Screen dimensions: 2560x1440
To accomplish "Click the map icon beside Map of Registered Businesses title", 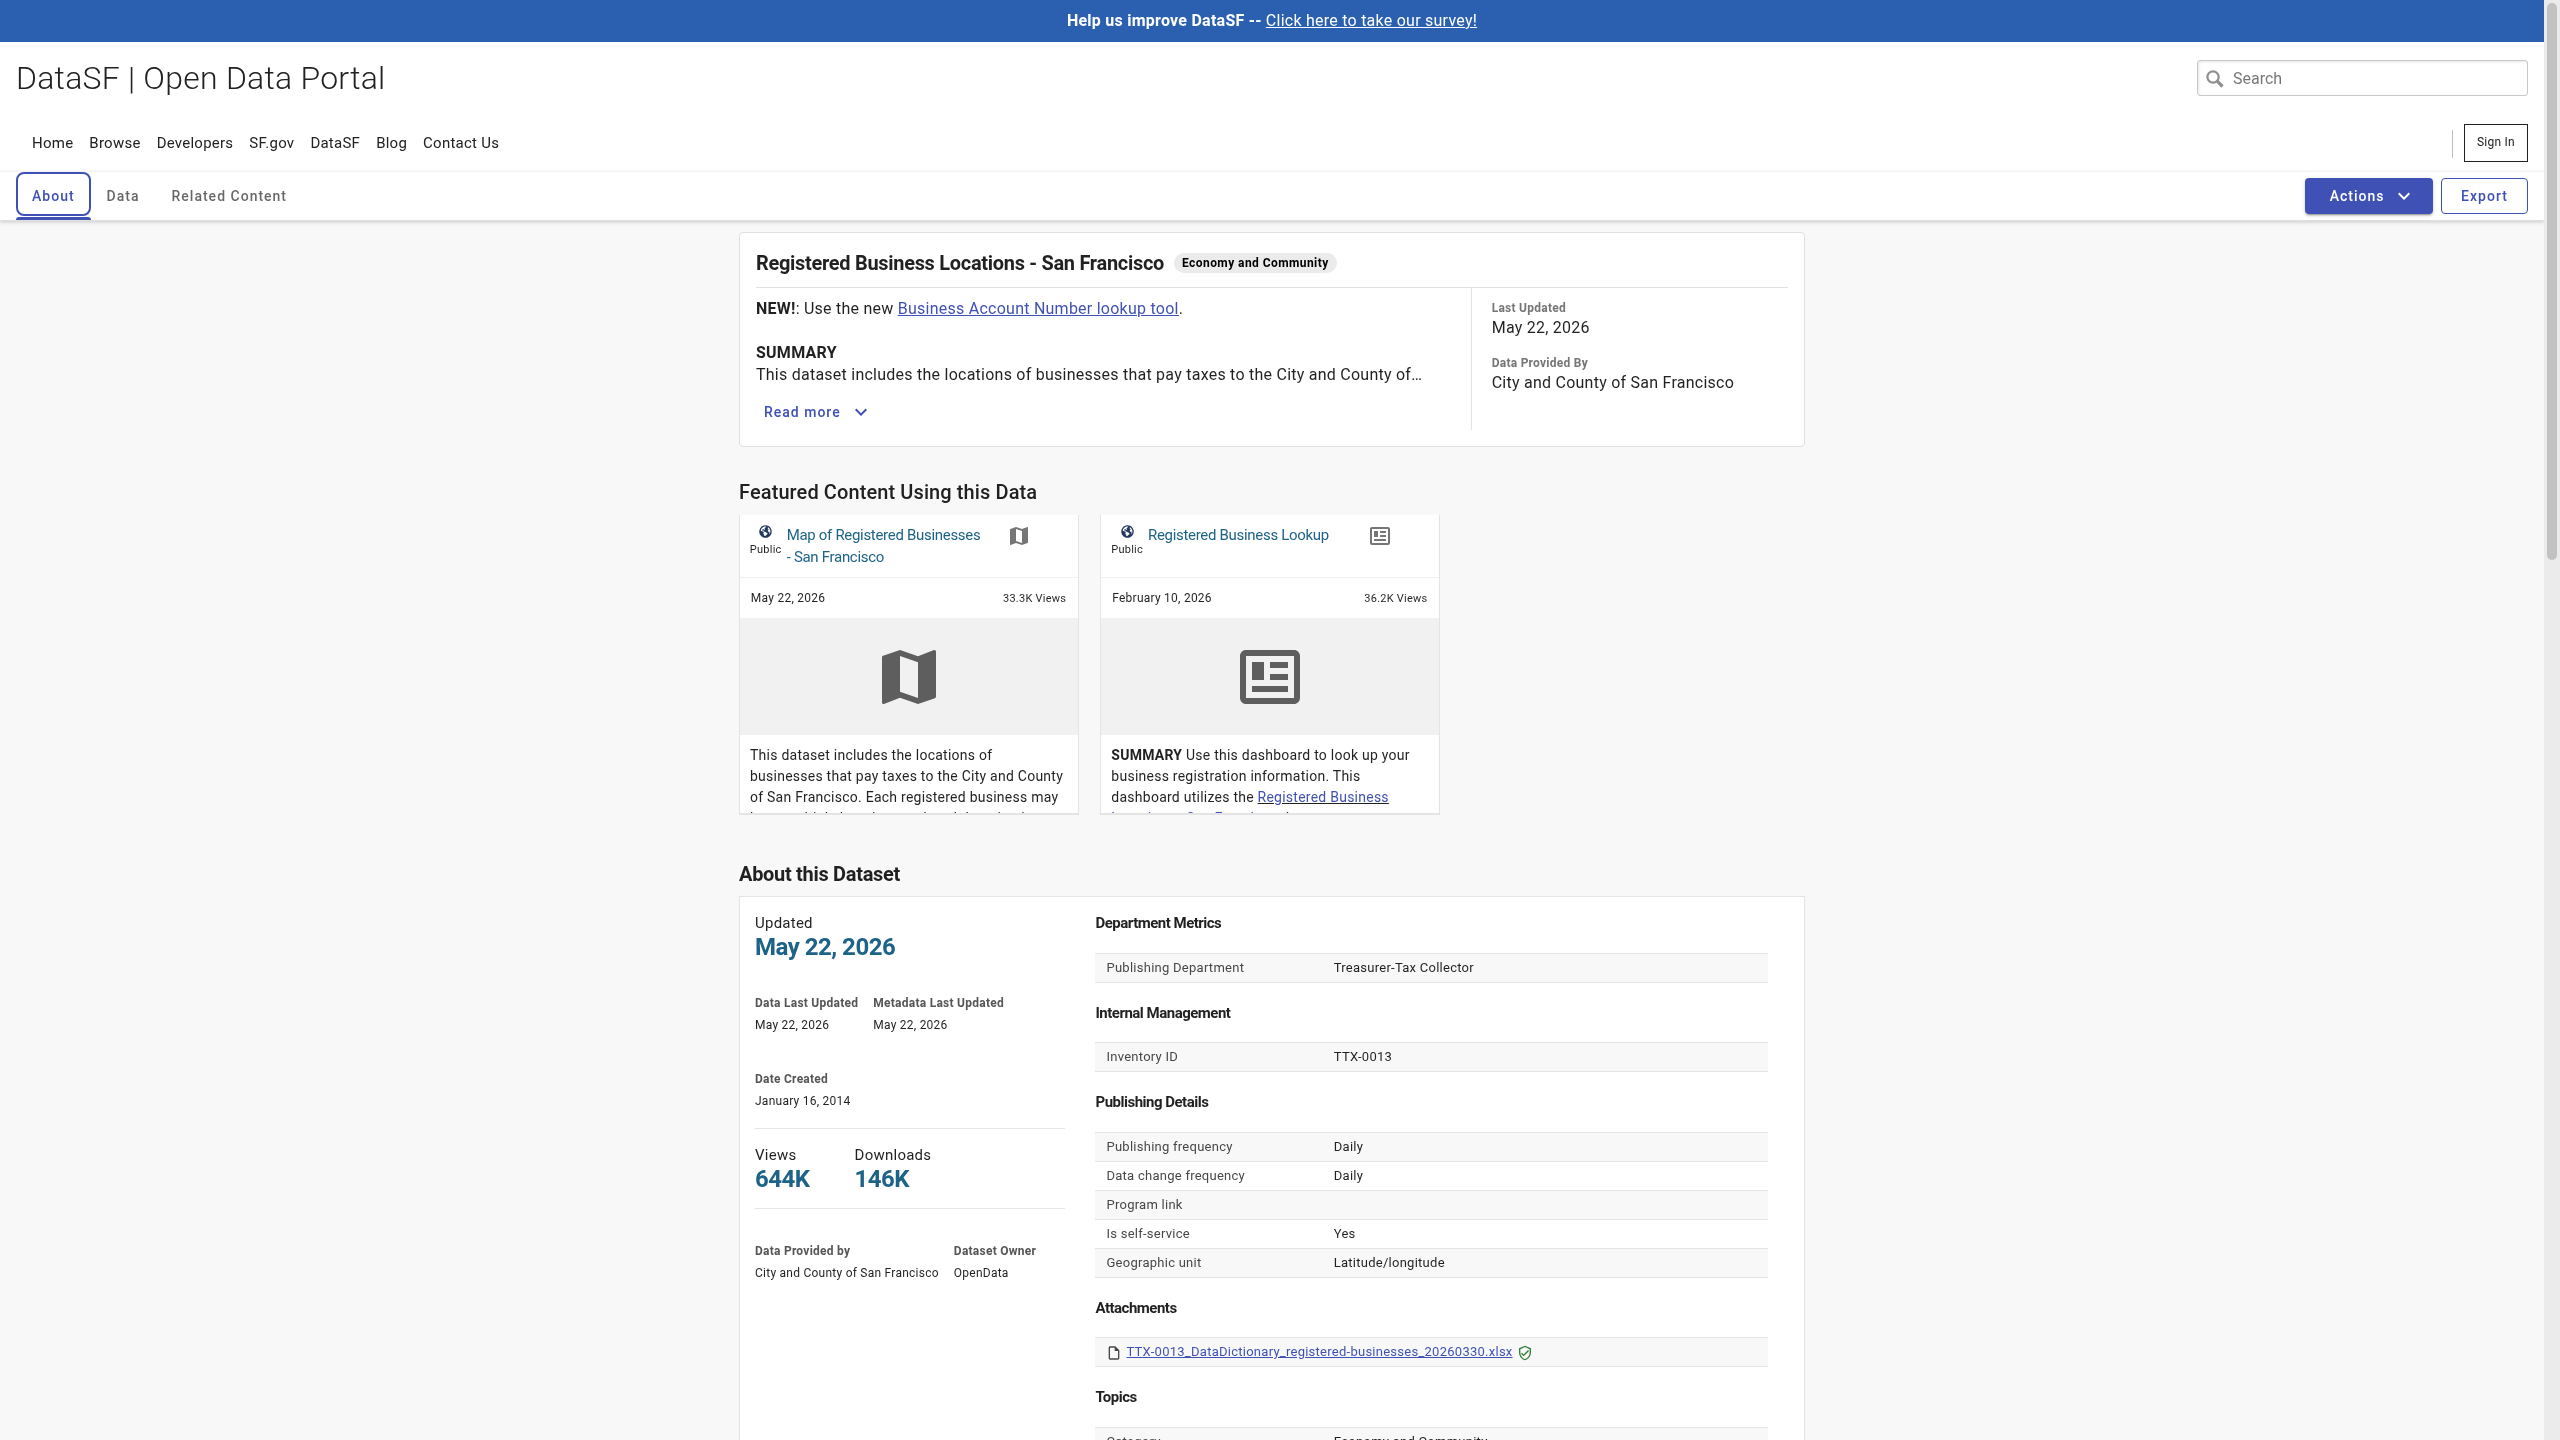I will coord(1019,536).
